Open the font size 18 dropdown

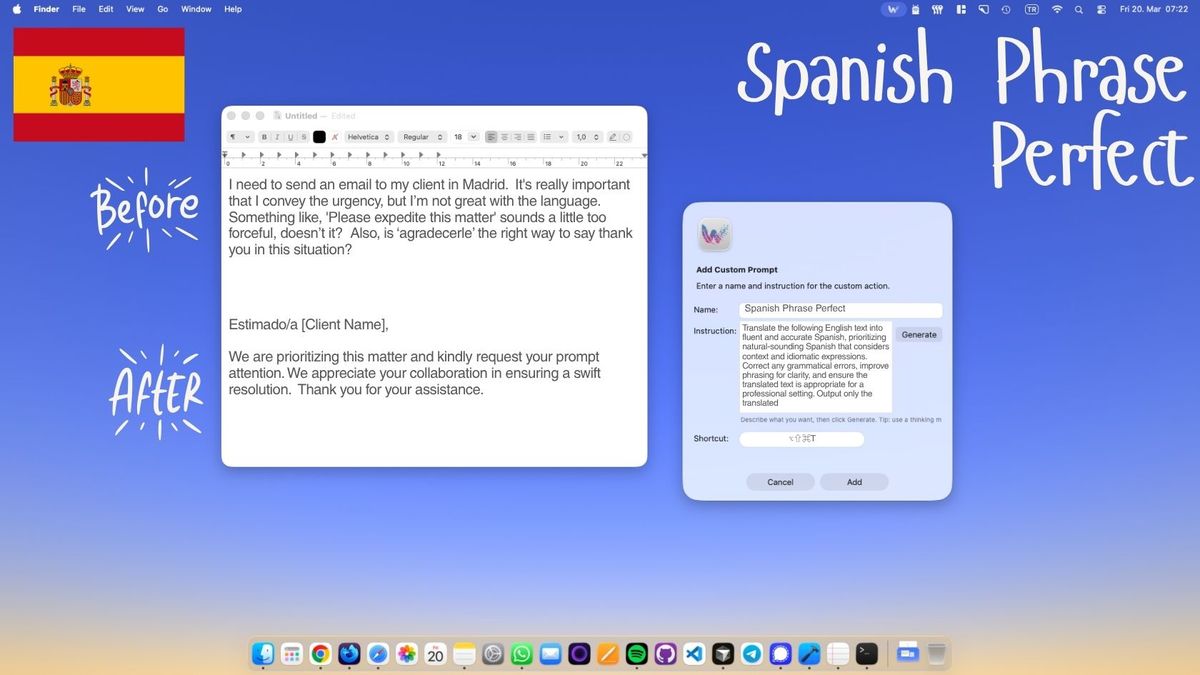pos(465,137)
